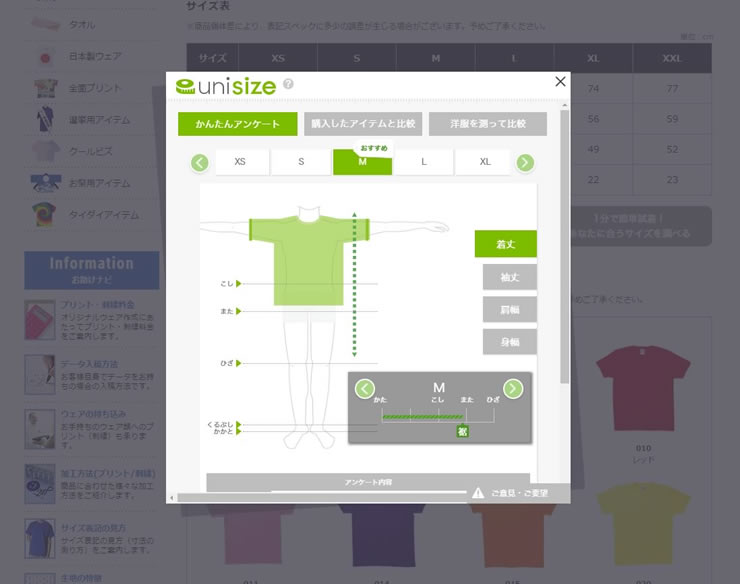740x584 pixels.
Task: Open クールビズ category in sidebar
Action: point(91,152)
